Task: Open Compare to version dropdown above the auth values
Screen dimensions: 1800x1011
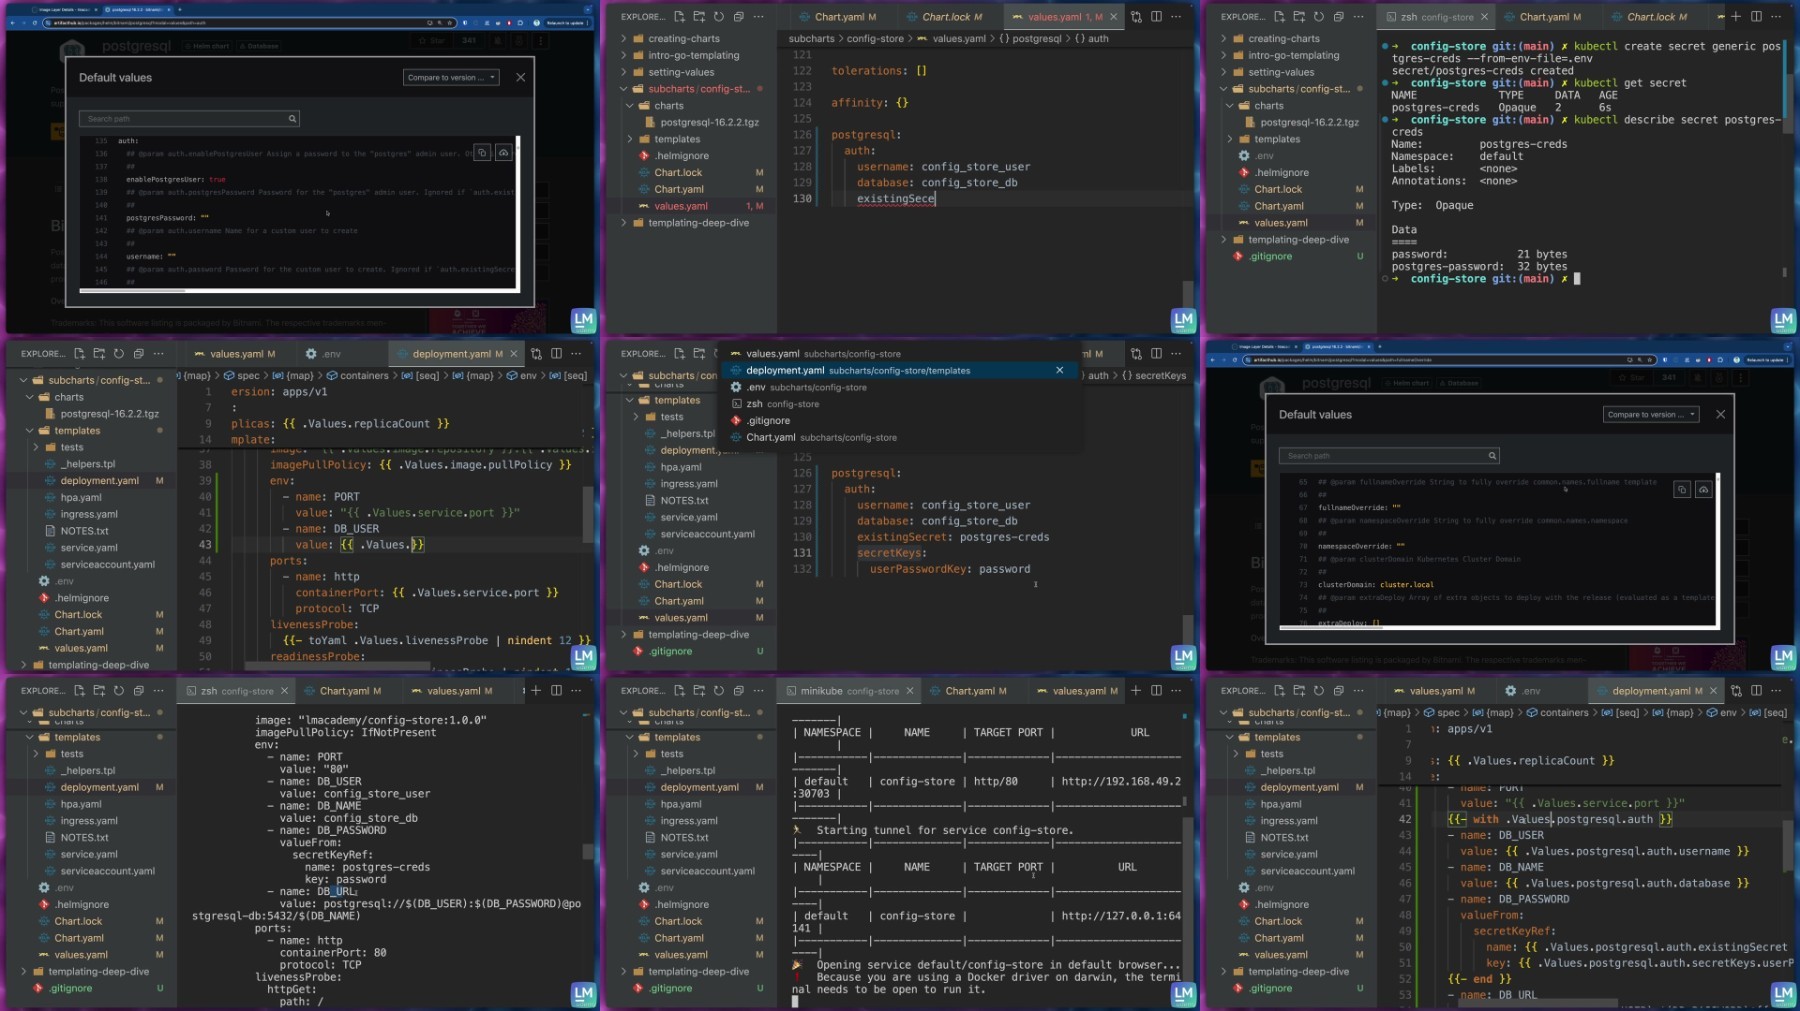Action: [451, 77]
